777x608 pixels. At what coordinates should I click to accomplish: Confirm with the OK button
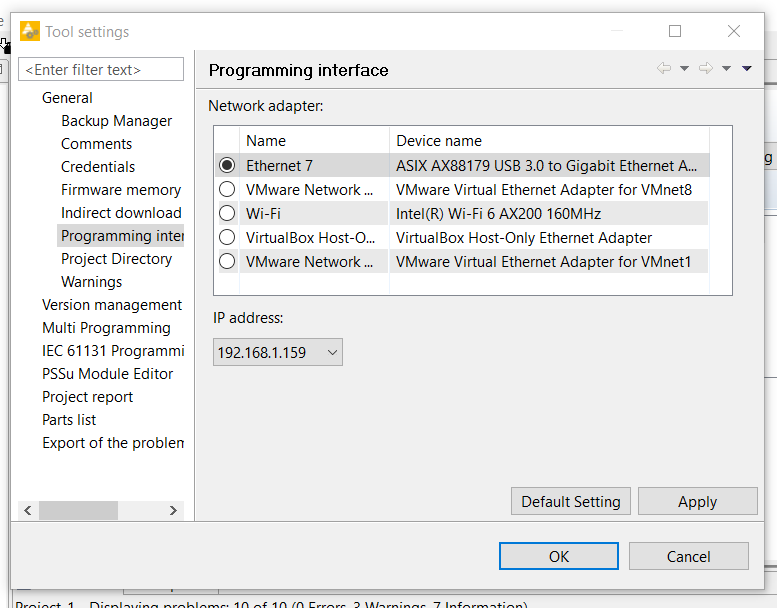[559, 556]
